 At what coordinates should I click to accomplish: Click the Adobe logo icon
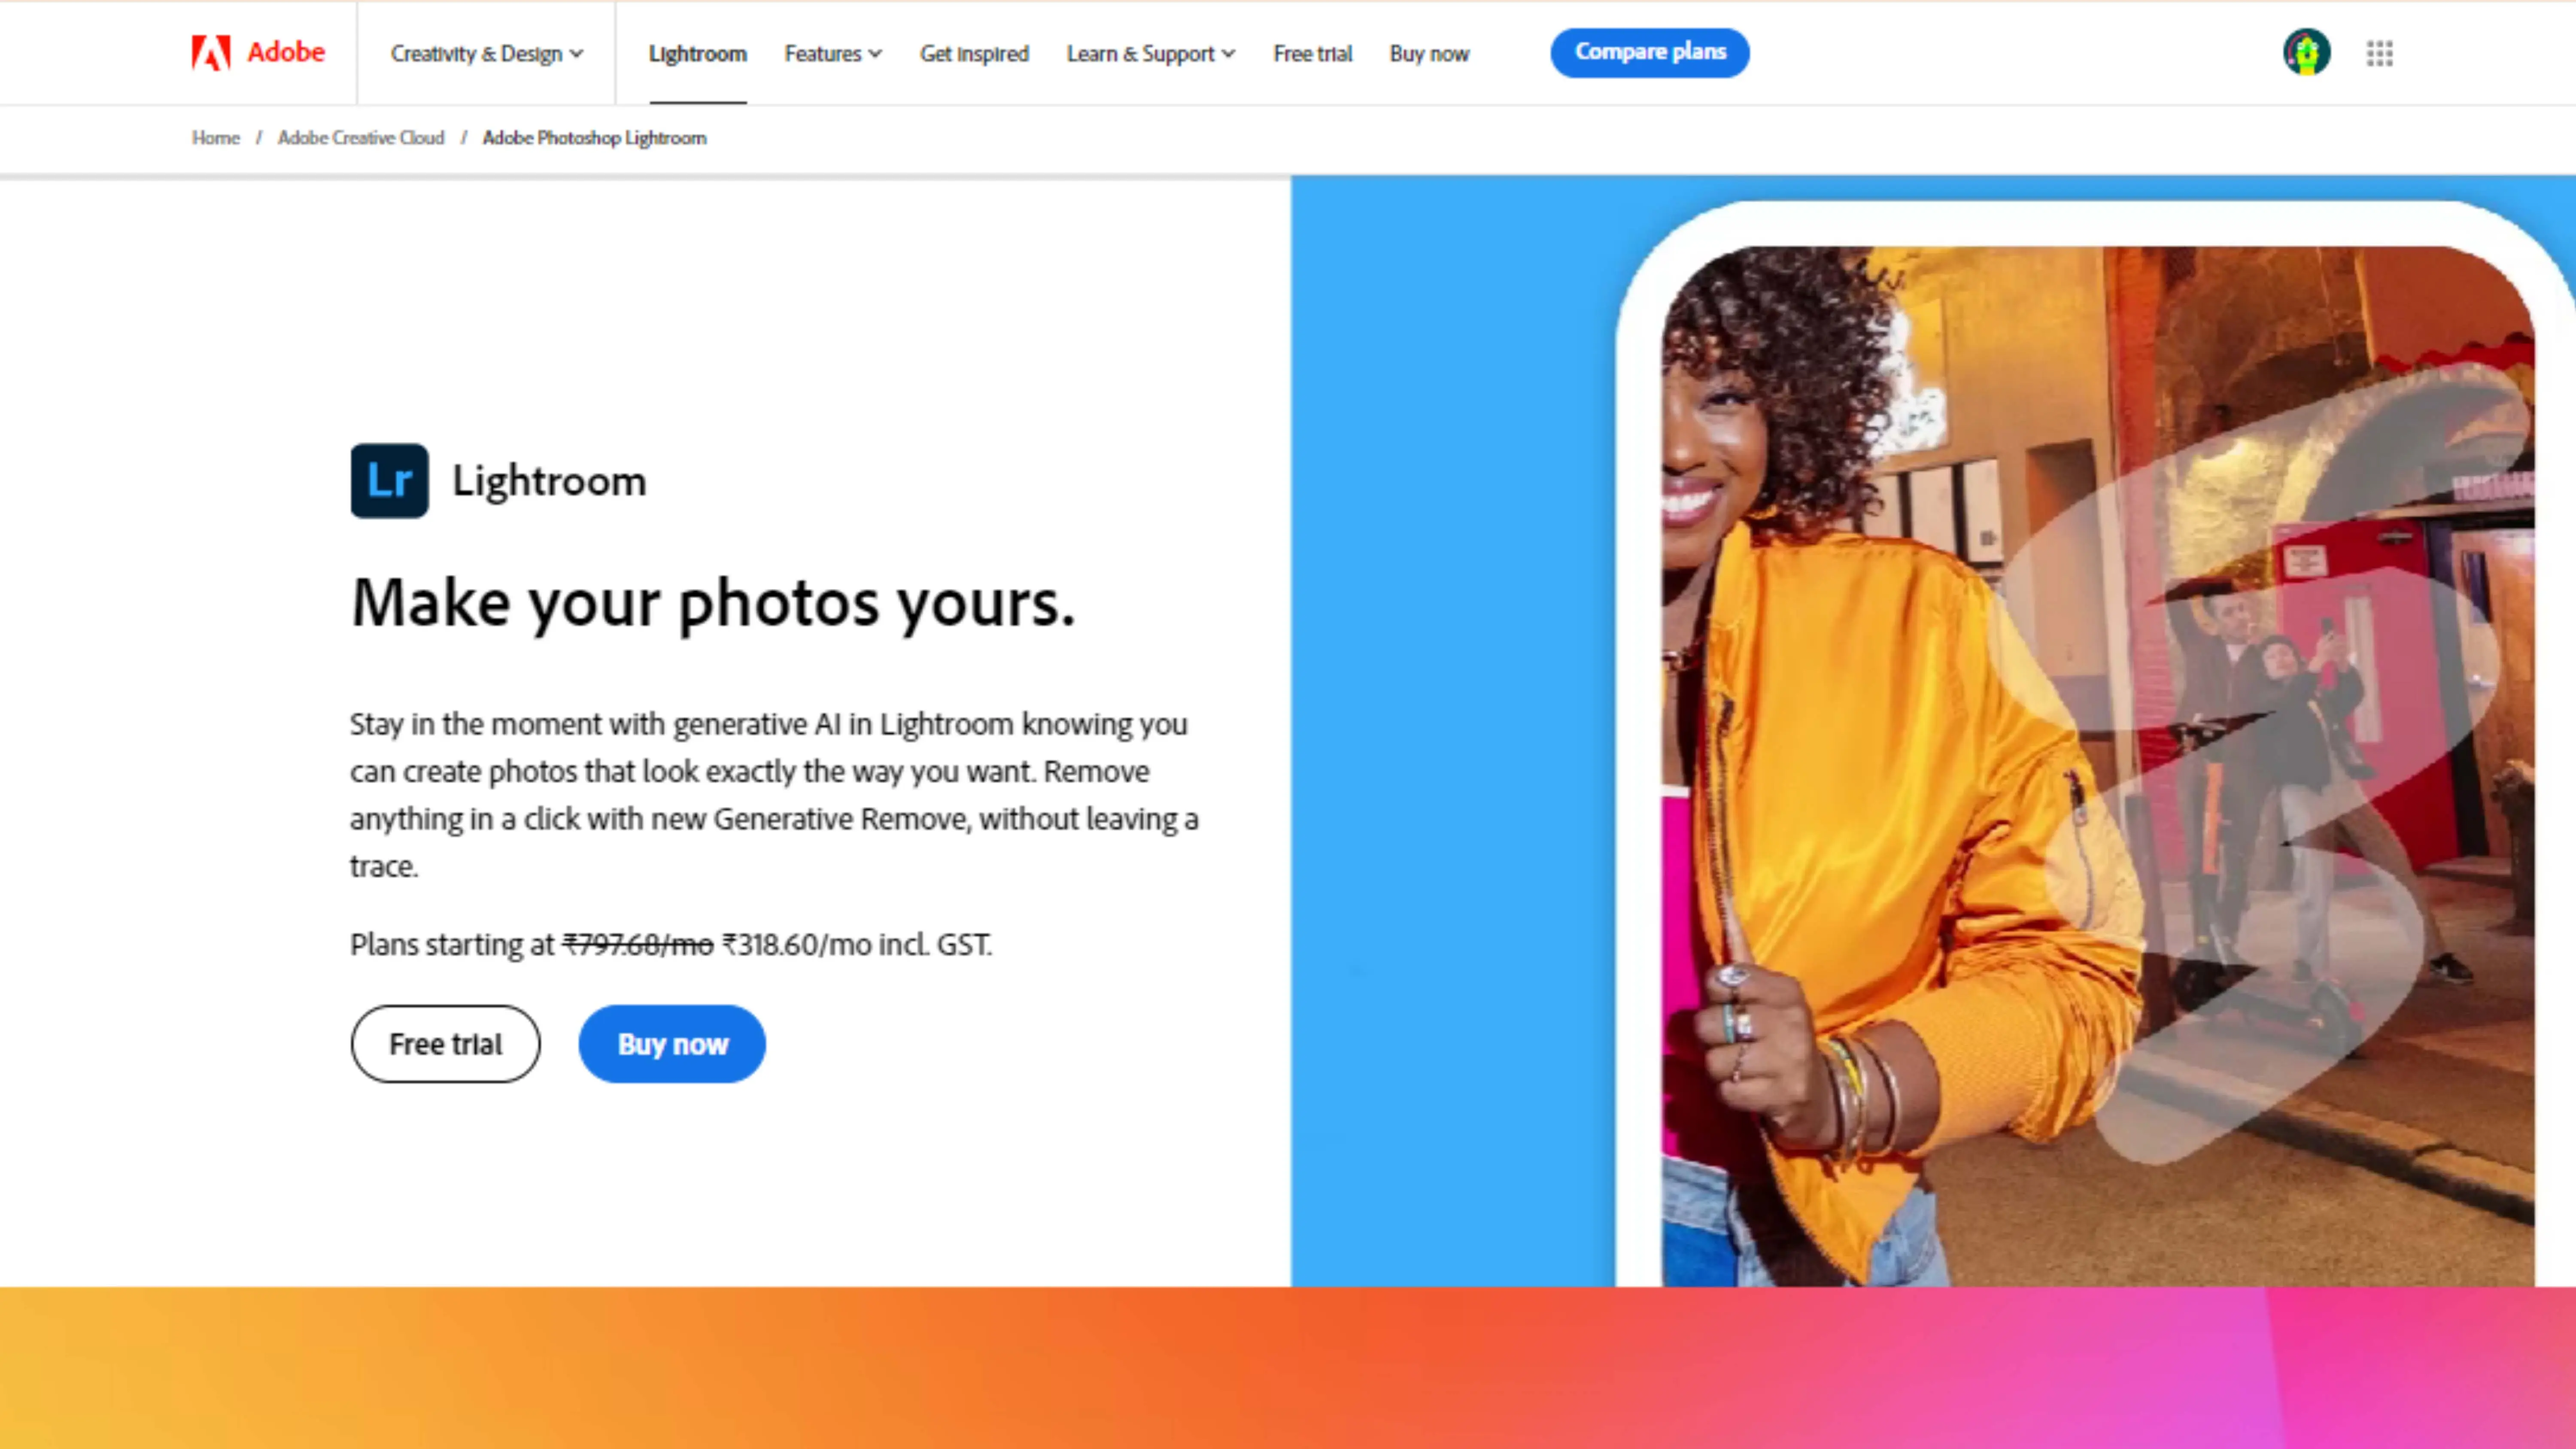click(x=211, y=52)
